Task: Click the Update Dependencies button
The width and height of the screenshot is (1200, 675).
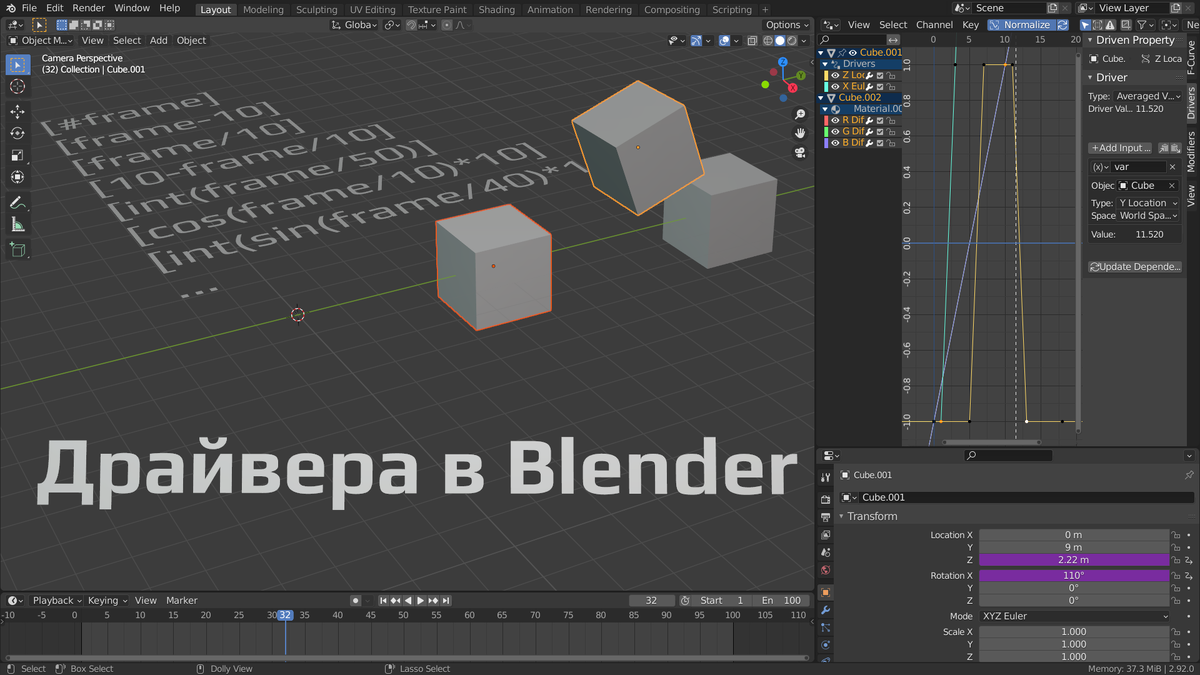Action: point(1135,267)
